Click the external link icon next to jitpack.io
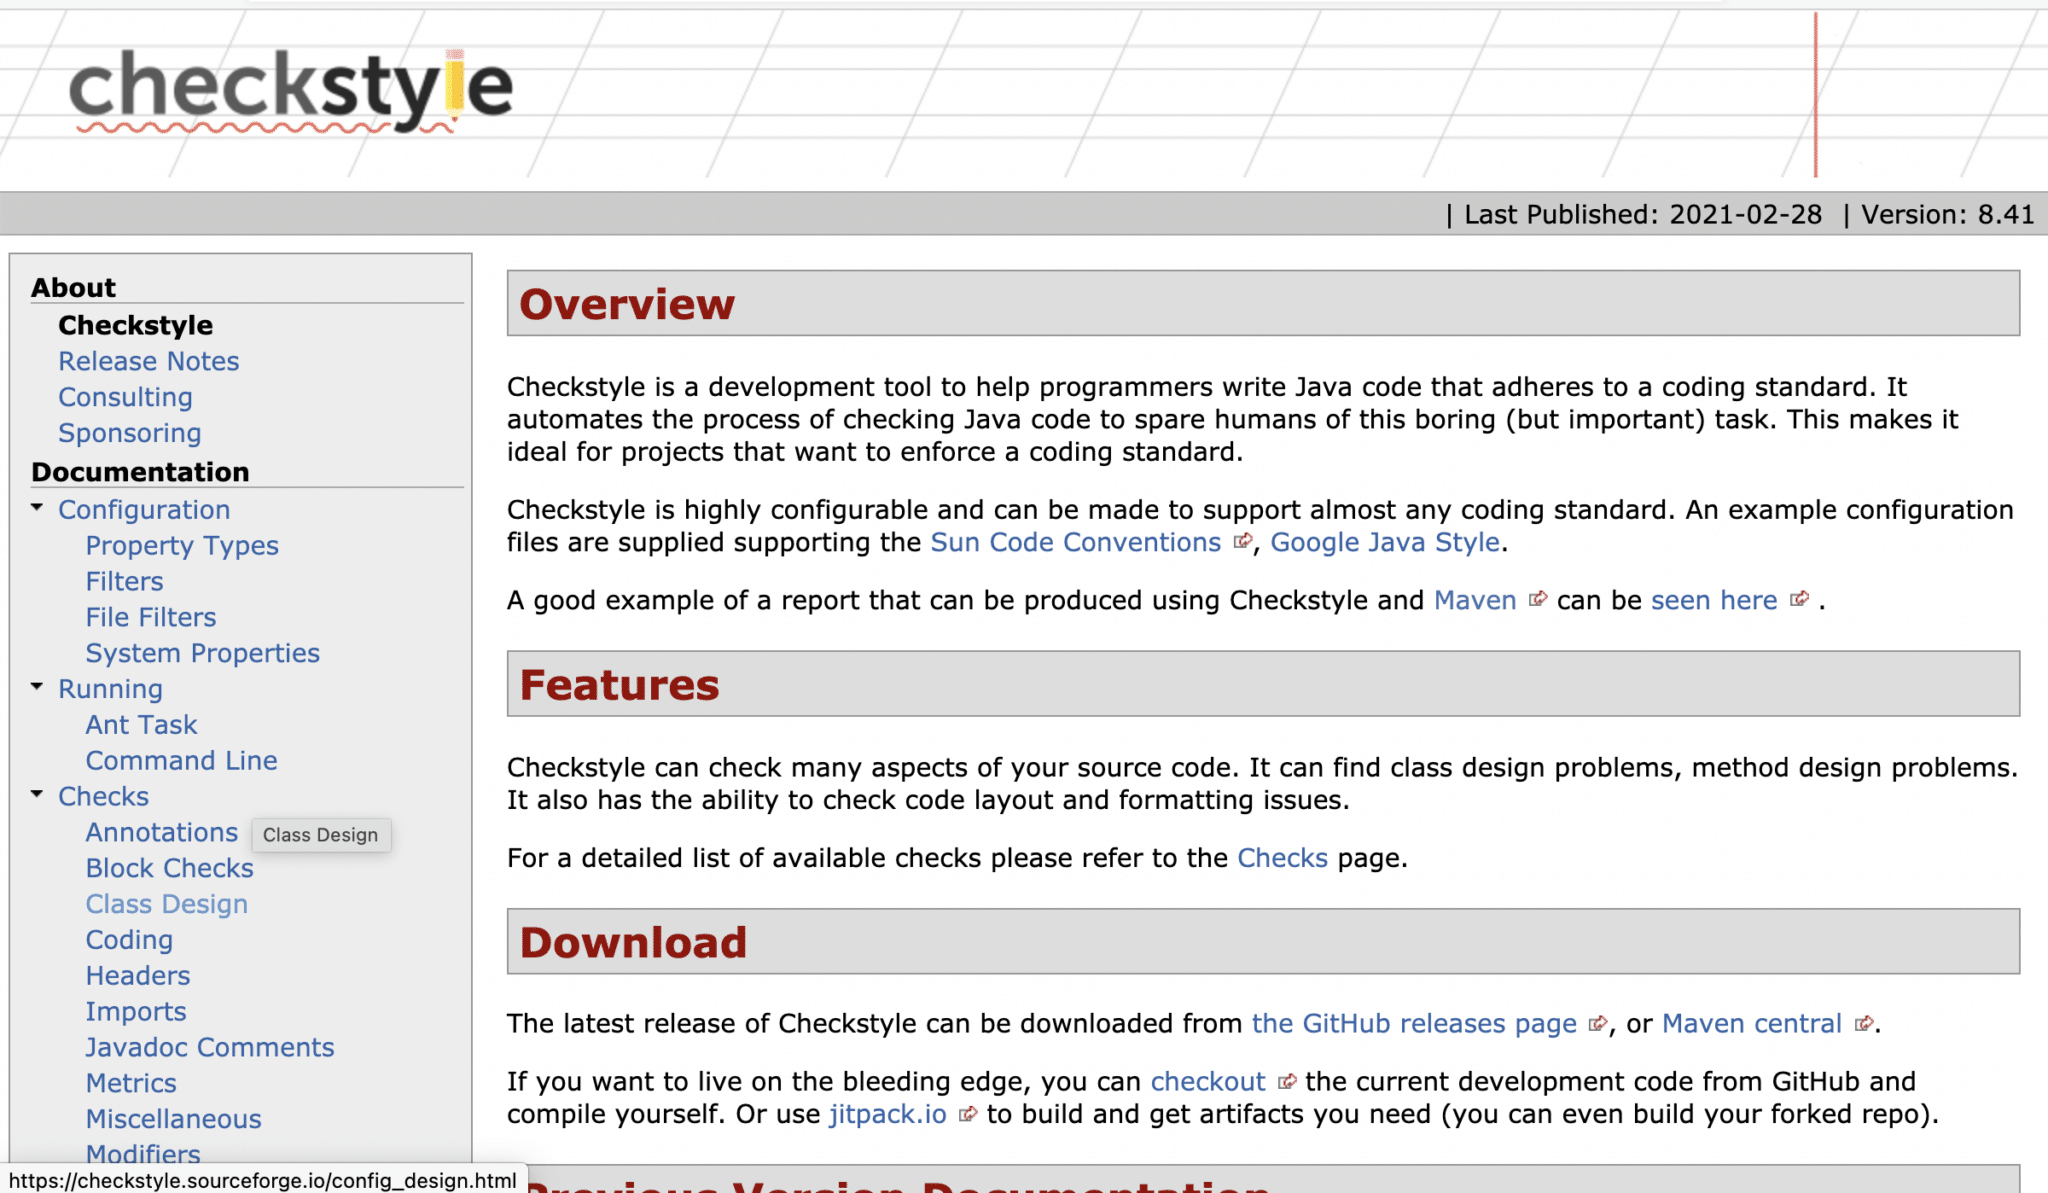Screen dimensions: 2048x1193 [967, 1113]
